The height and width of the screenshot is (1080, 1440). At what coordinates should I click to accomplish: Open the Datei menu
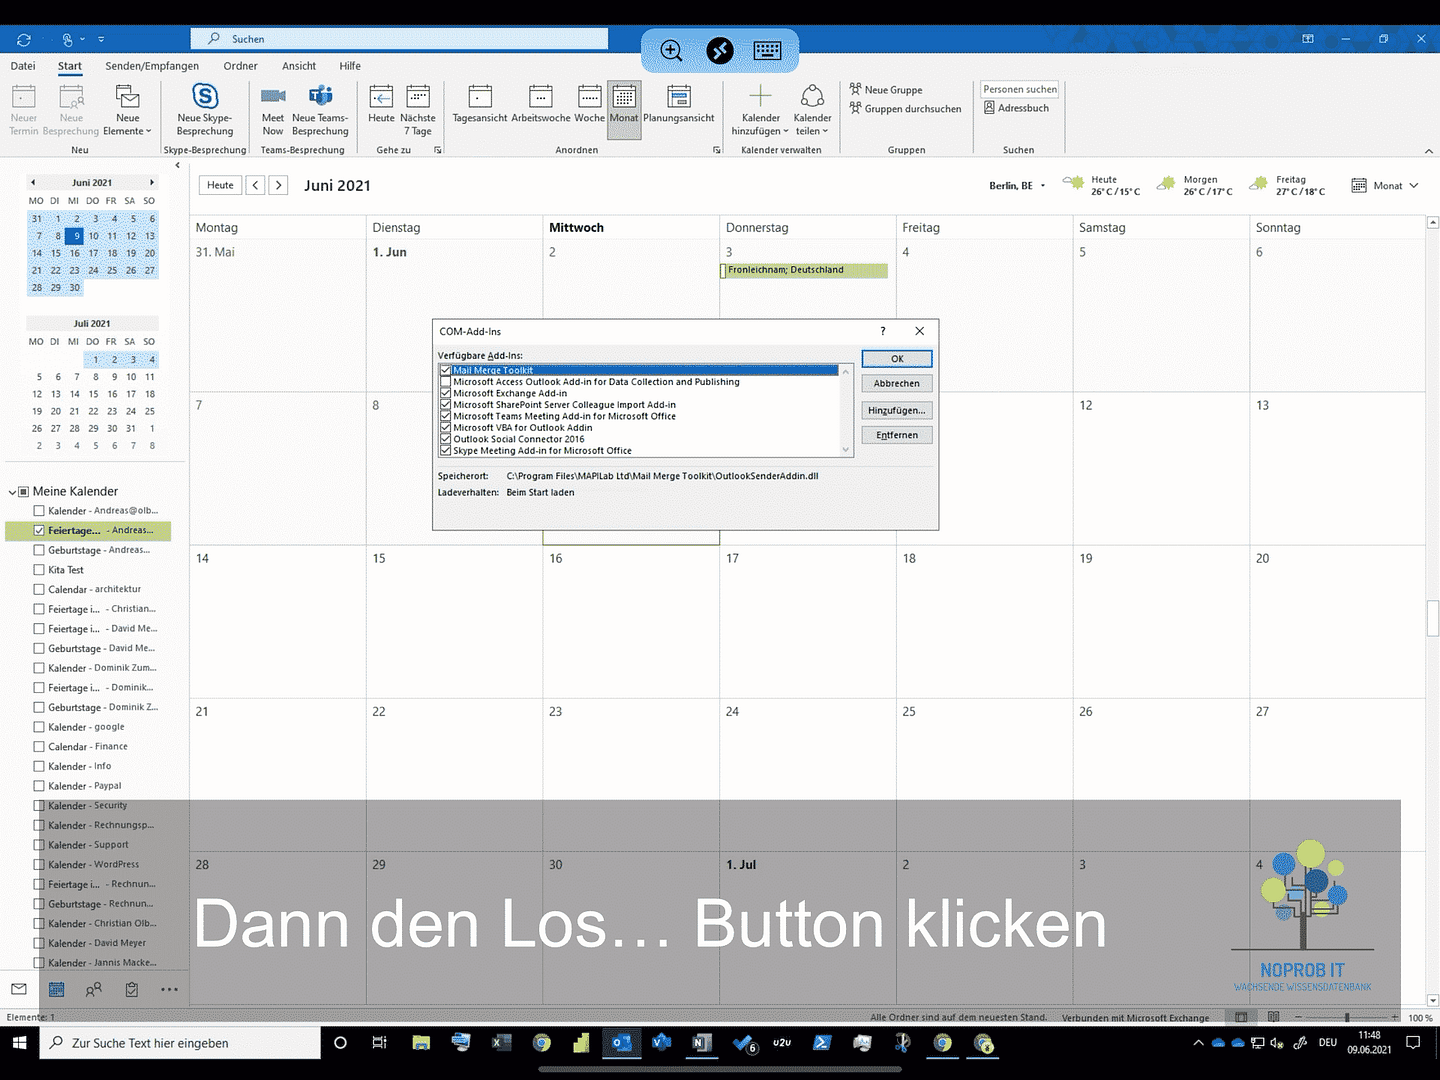click(x=23, y=66)
